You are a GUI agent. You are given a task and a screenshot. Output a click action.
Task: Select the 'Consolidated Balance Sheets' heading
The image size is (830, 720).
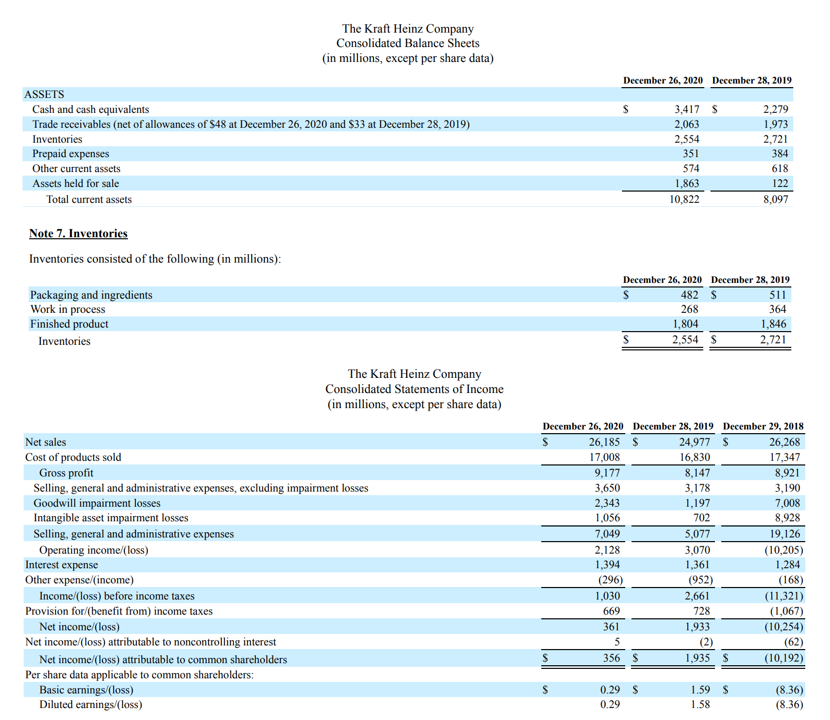pyautogui.click(x=408, y=43)
